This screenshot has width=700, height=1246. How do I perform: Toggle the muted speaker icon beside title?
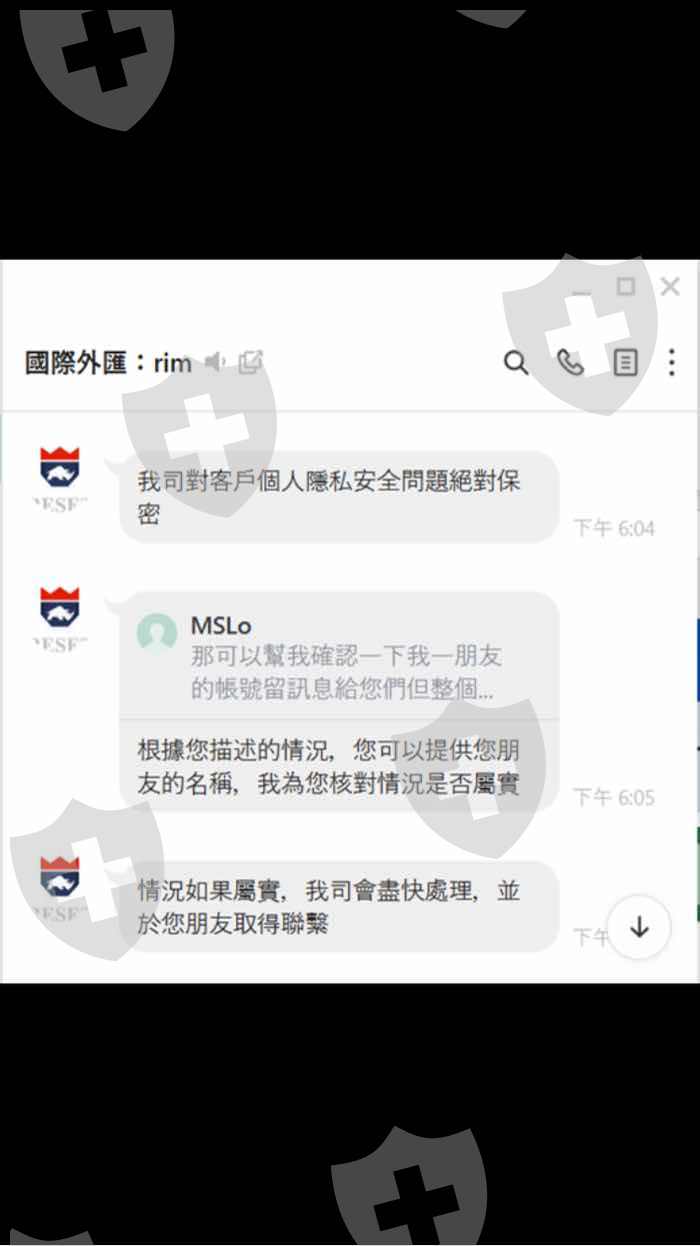click(215, 362)
